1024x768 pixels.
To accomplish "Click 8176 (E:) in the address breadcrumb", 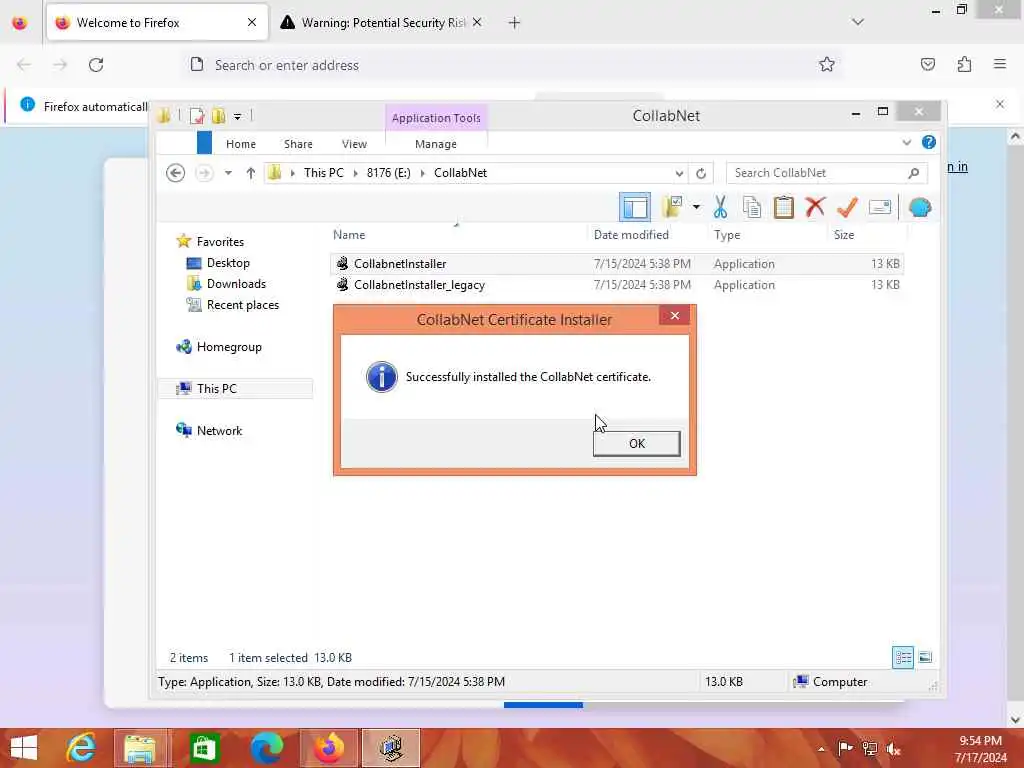I will click(389, 173).
